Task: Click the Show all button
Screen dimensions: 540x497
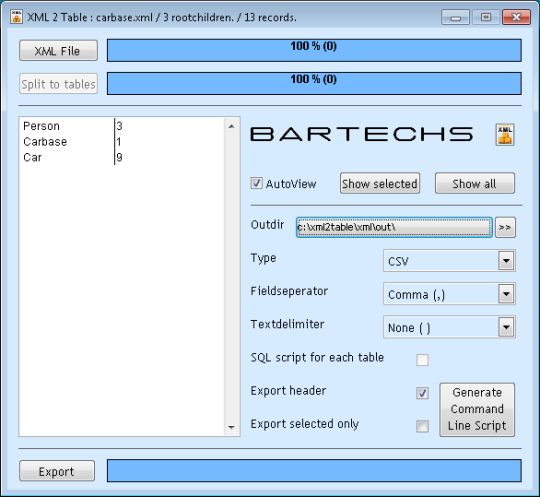Action: point(475,184)
